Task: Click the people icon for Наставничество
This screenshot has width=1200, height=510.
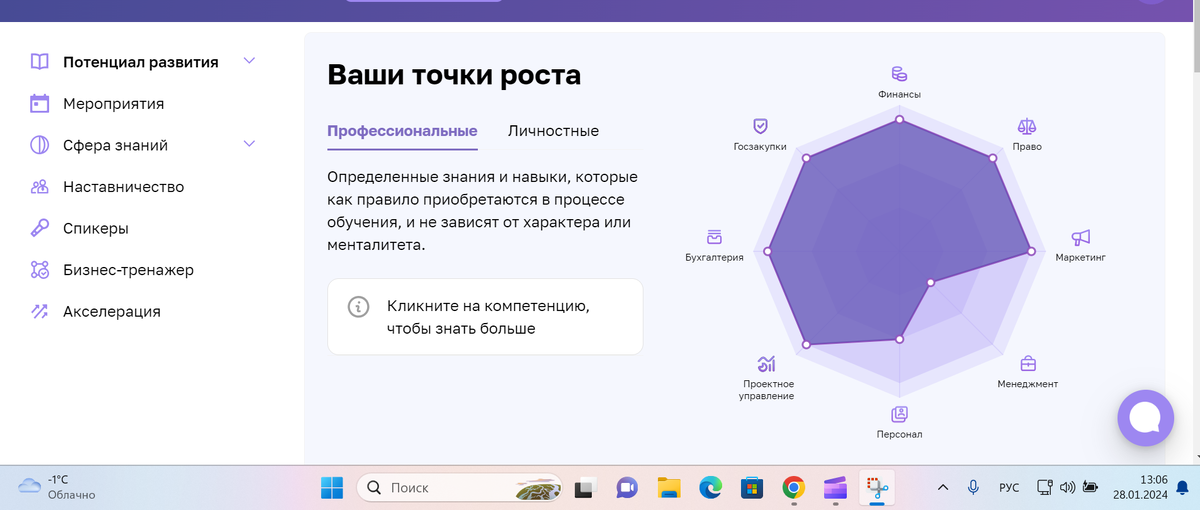Action: (39, 186)
